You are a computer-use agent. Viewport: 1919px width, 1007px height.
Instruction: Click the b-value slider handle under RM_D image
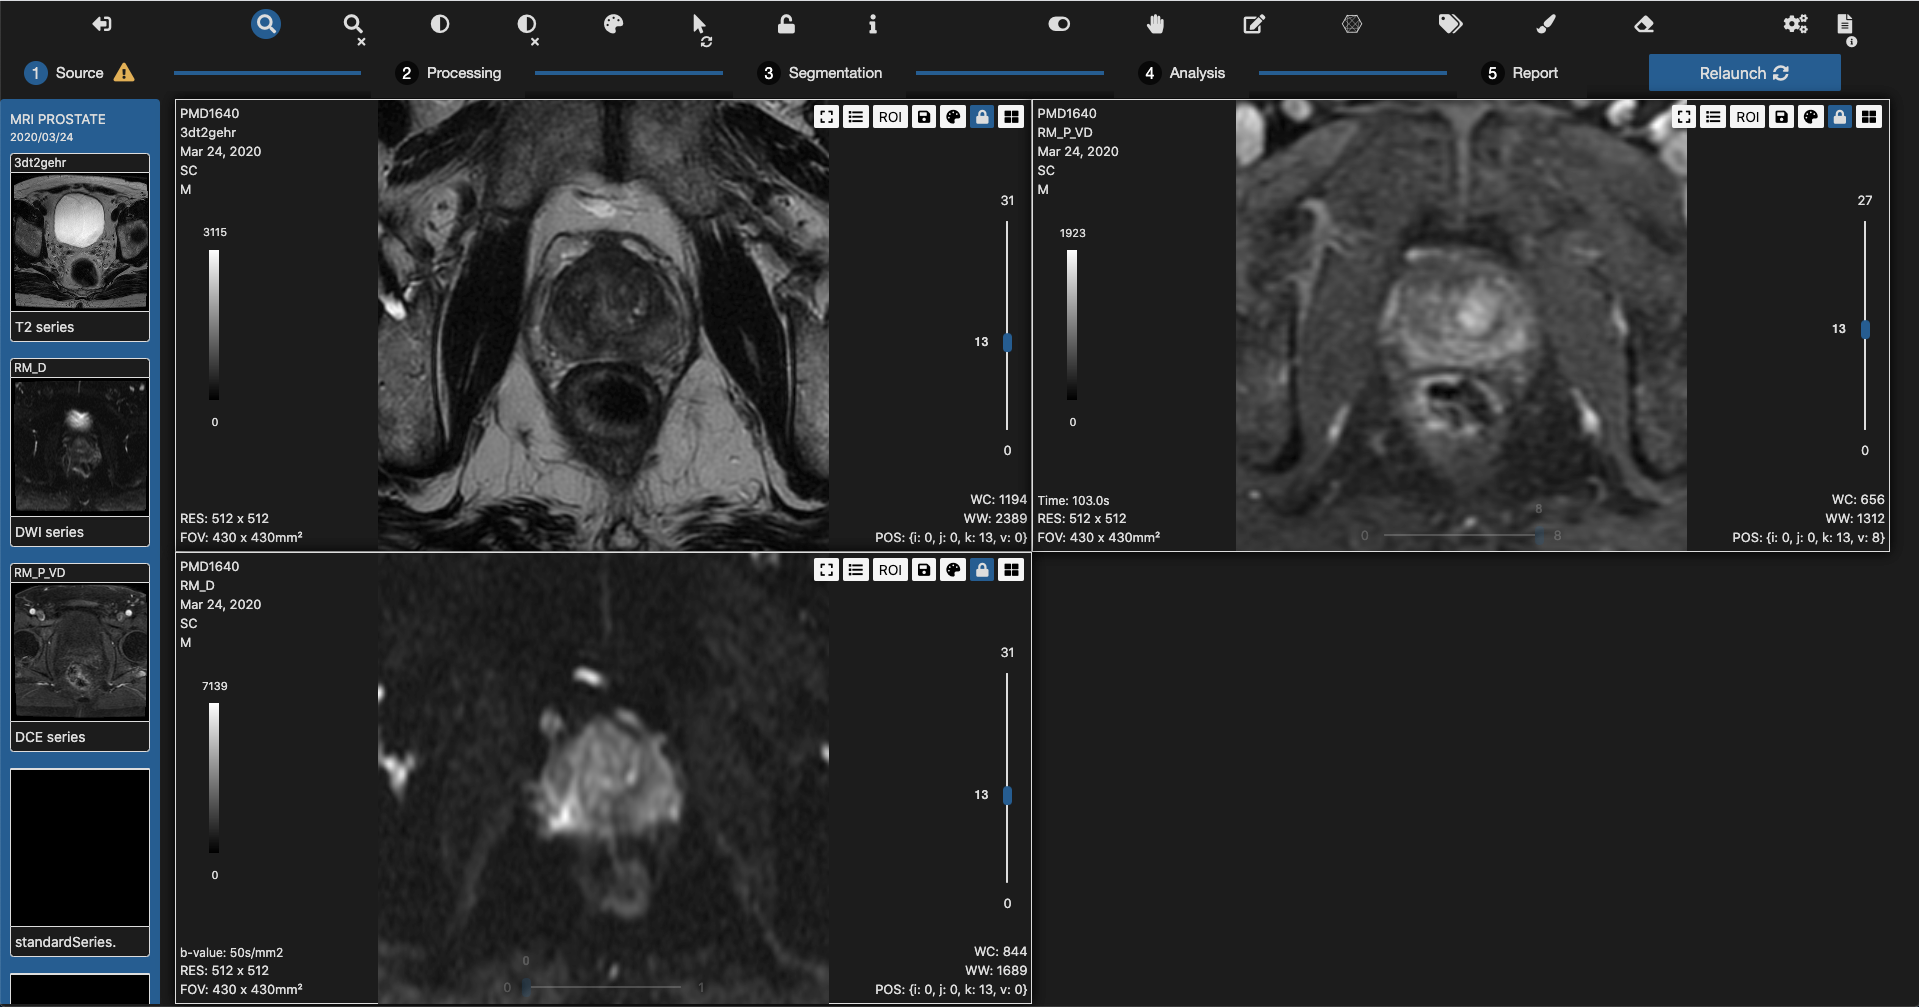point(527,987)
